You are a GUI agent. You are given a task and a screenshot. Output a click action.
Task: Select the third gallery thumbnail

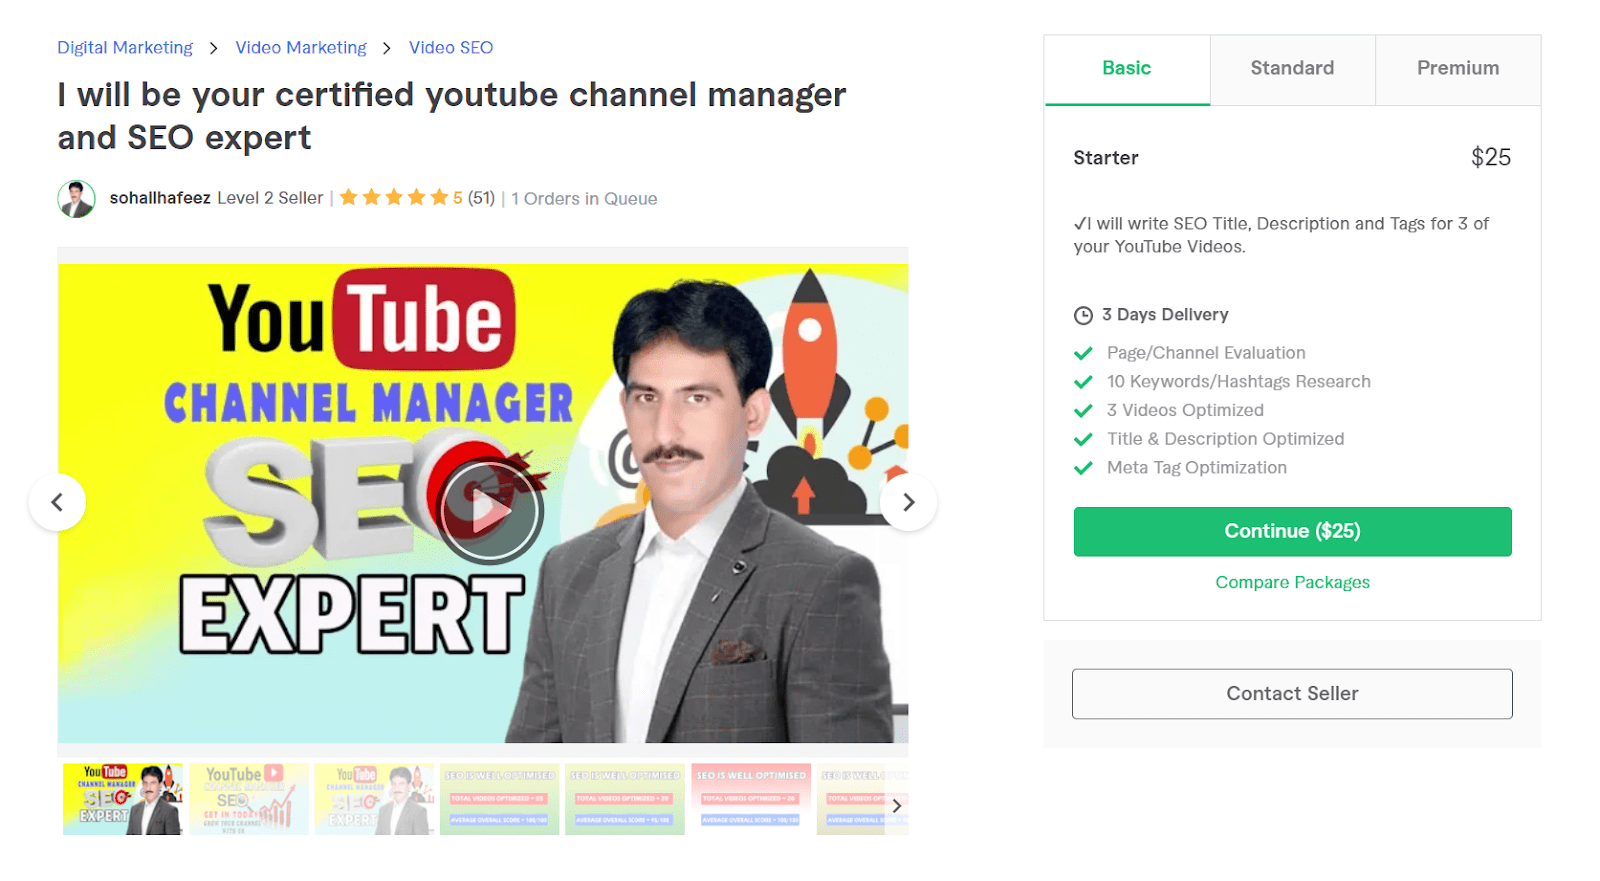coord(374,799)
